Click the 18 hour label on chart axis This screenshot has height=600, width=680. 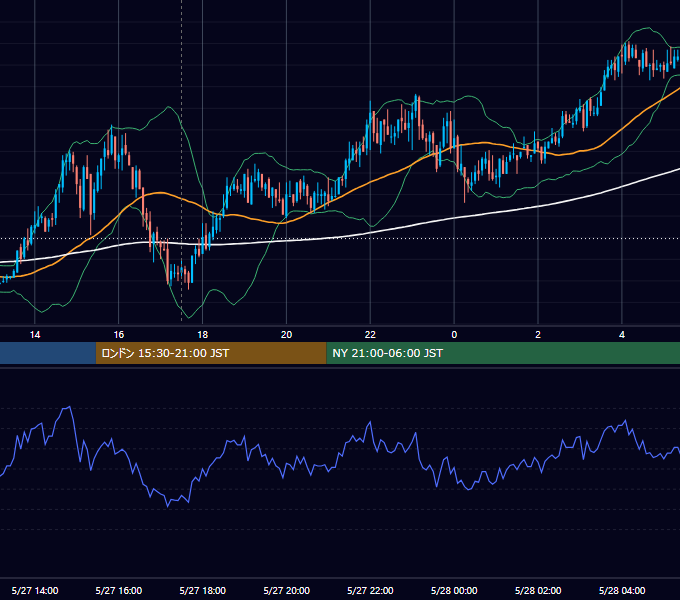[x=203, y=335]
